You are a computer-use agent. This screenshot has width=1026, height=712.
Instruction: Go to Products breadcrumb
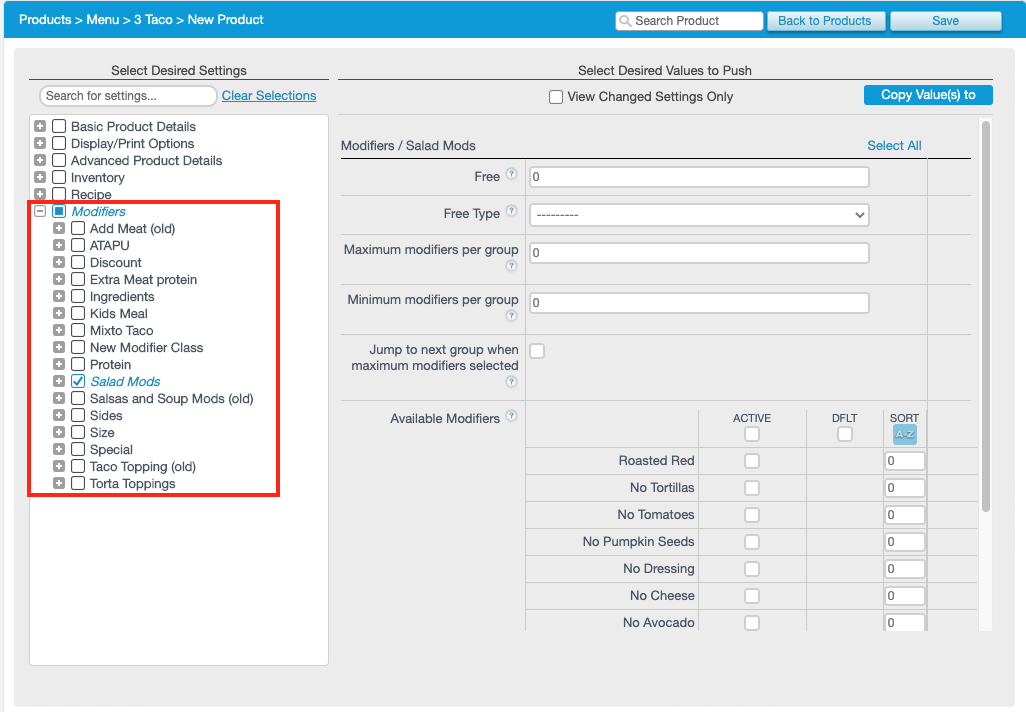(44, 20)
